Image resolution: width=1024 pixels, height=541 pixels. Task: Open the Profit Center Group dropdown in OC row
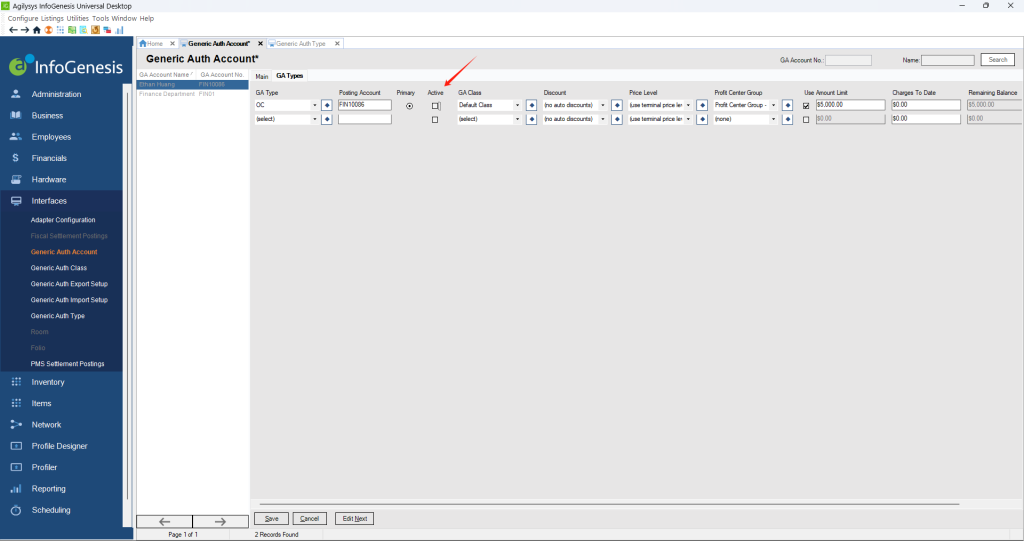[x=774, y=105]
